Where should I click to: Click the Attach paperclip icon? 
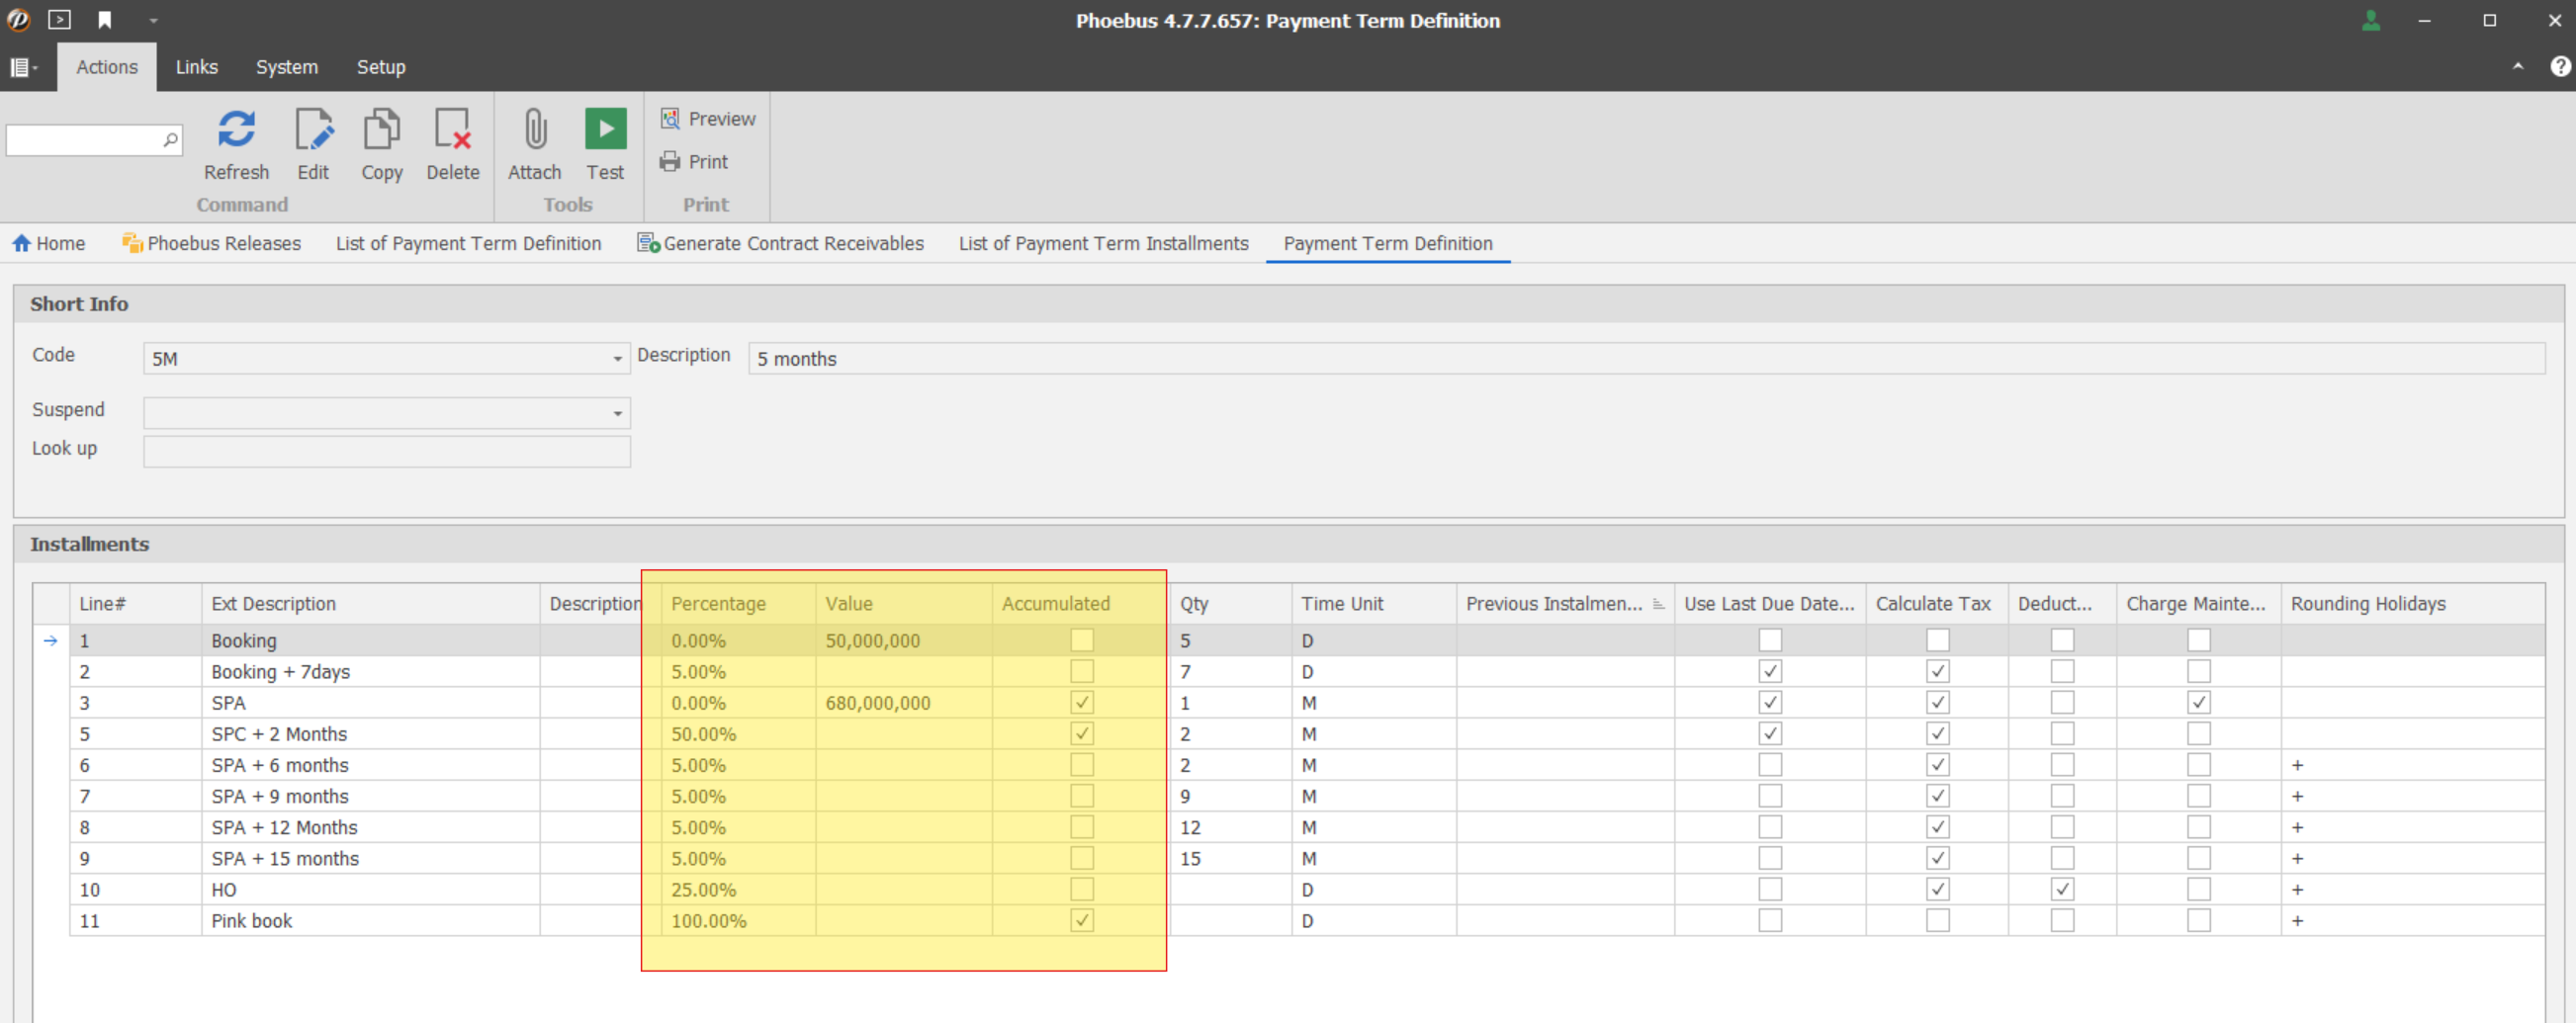tap(535, 129)
